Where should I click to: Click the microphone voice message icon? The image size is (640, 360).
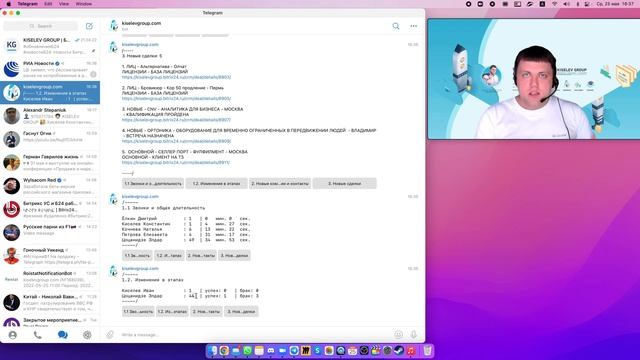(x=413, y=335)
